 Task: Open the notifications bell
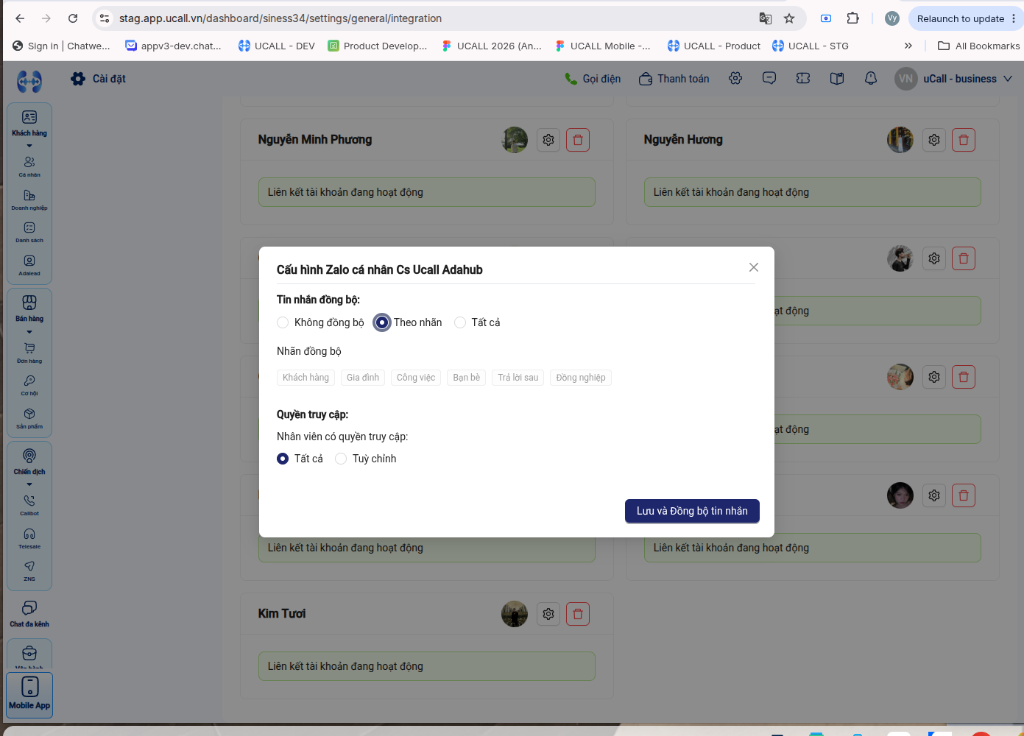[x=871, y=78]
